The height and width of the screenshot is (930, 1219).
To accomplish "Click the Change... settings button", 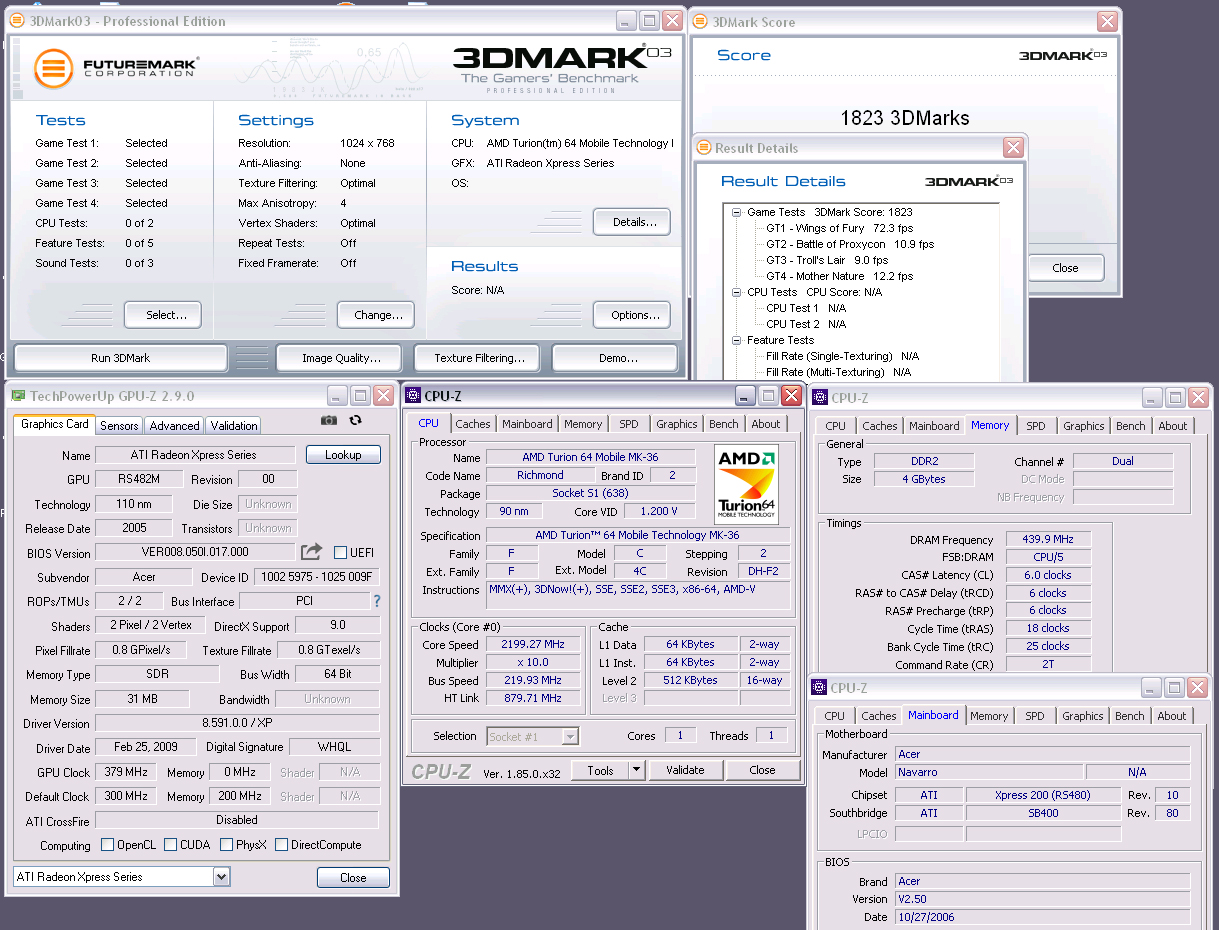I will pyautogui.click(x=376, y=315).
